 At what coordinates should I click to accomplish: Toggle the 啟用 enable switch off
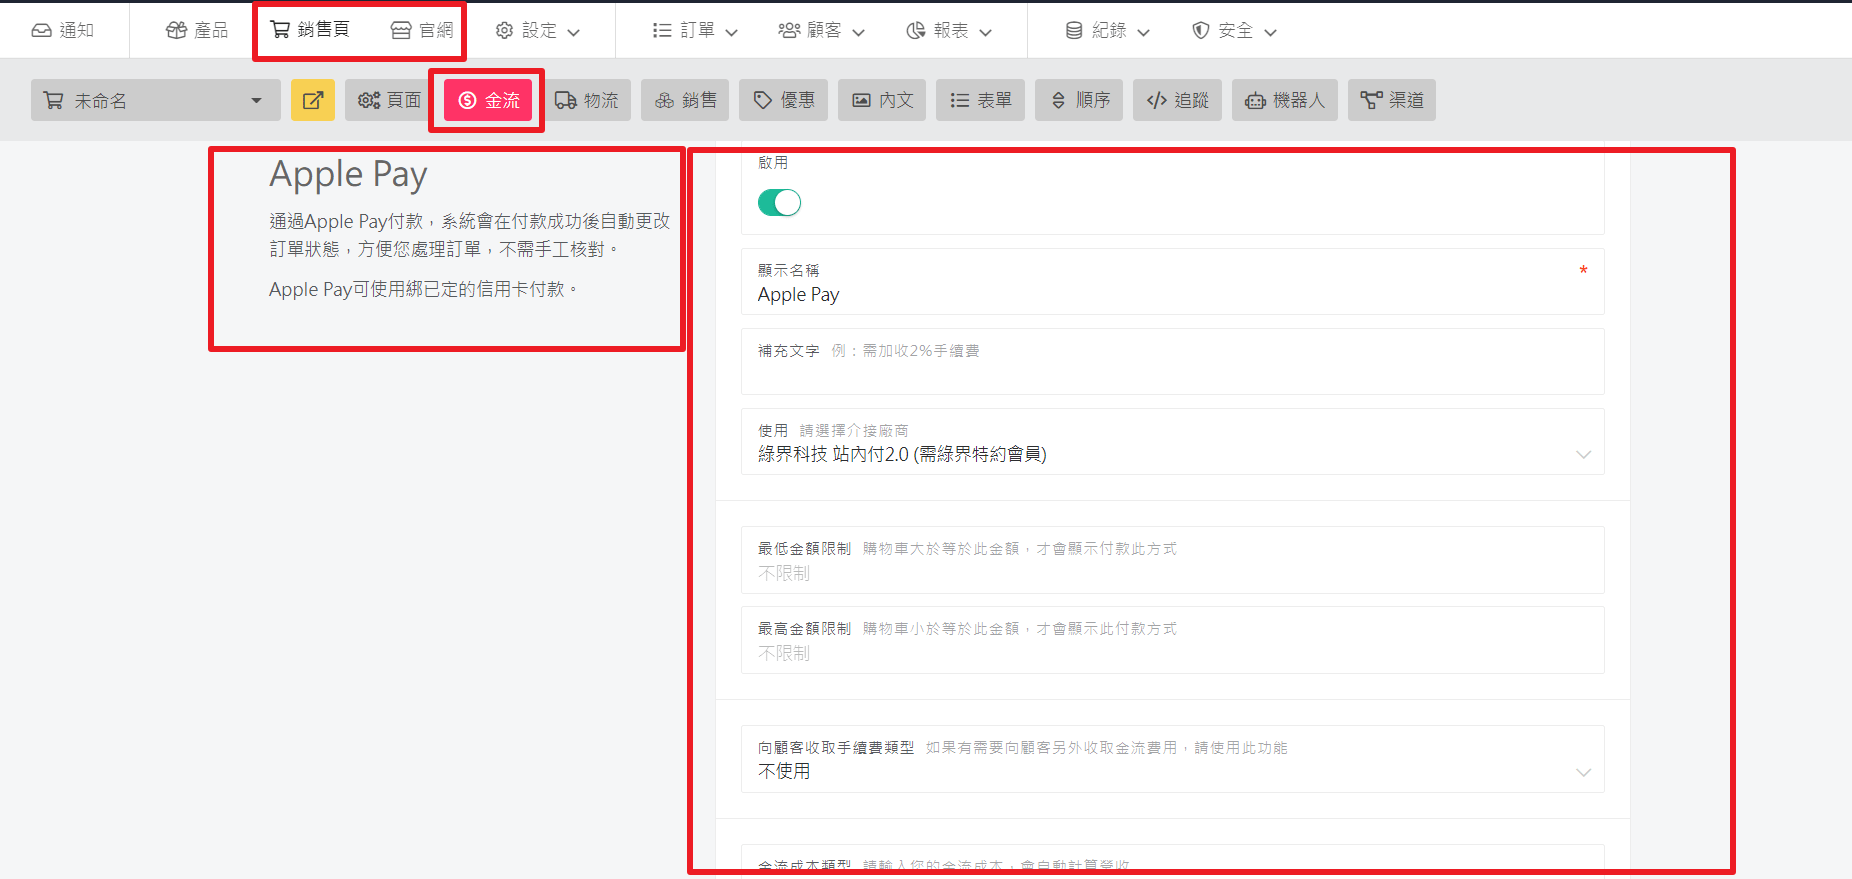tap(779, 203)
